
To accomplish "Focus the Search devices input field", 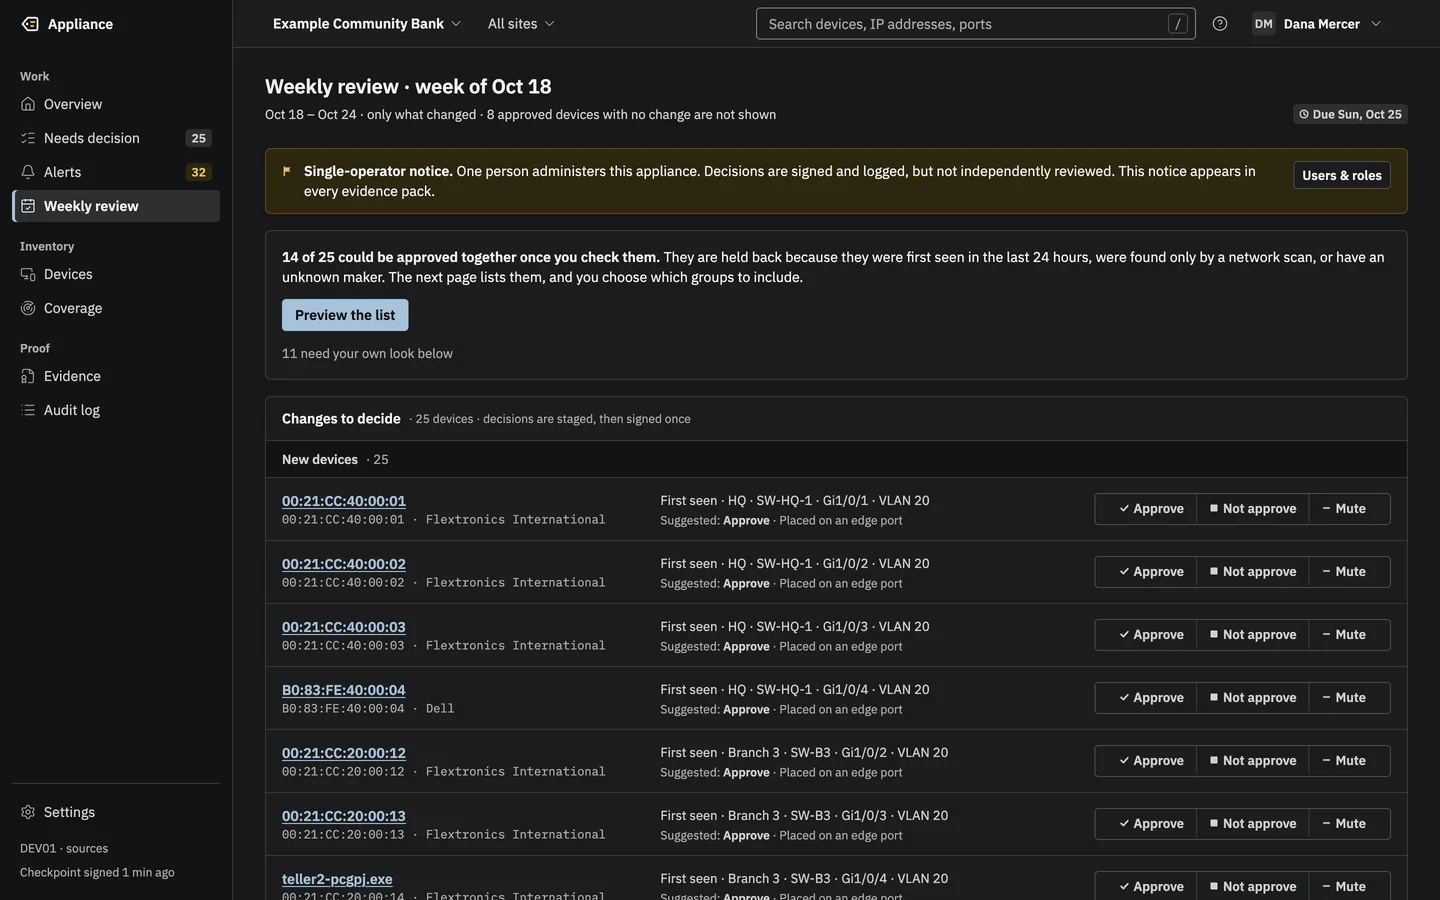I will [x=975, y=24].
